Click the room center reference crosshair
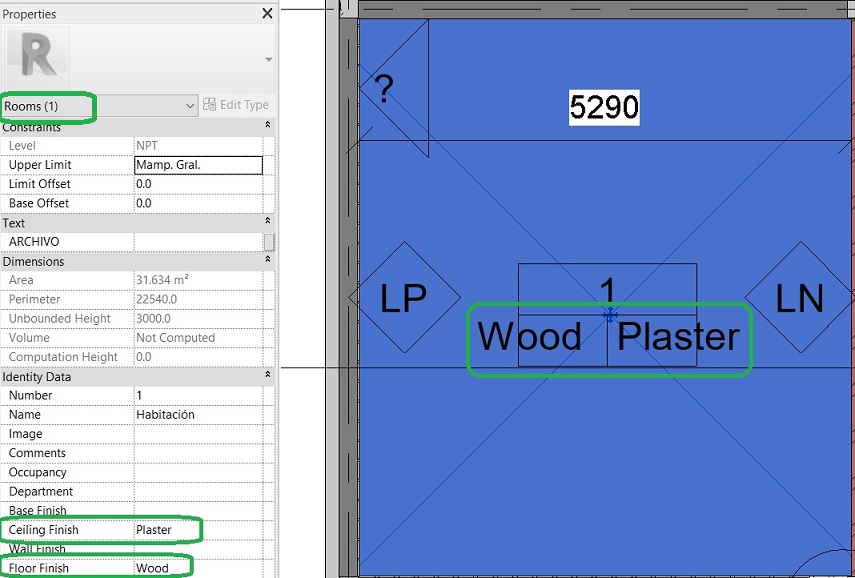The width and height of the screenshot is (855, 578). 608,315
